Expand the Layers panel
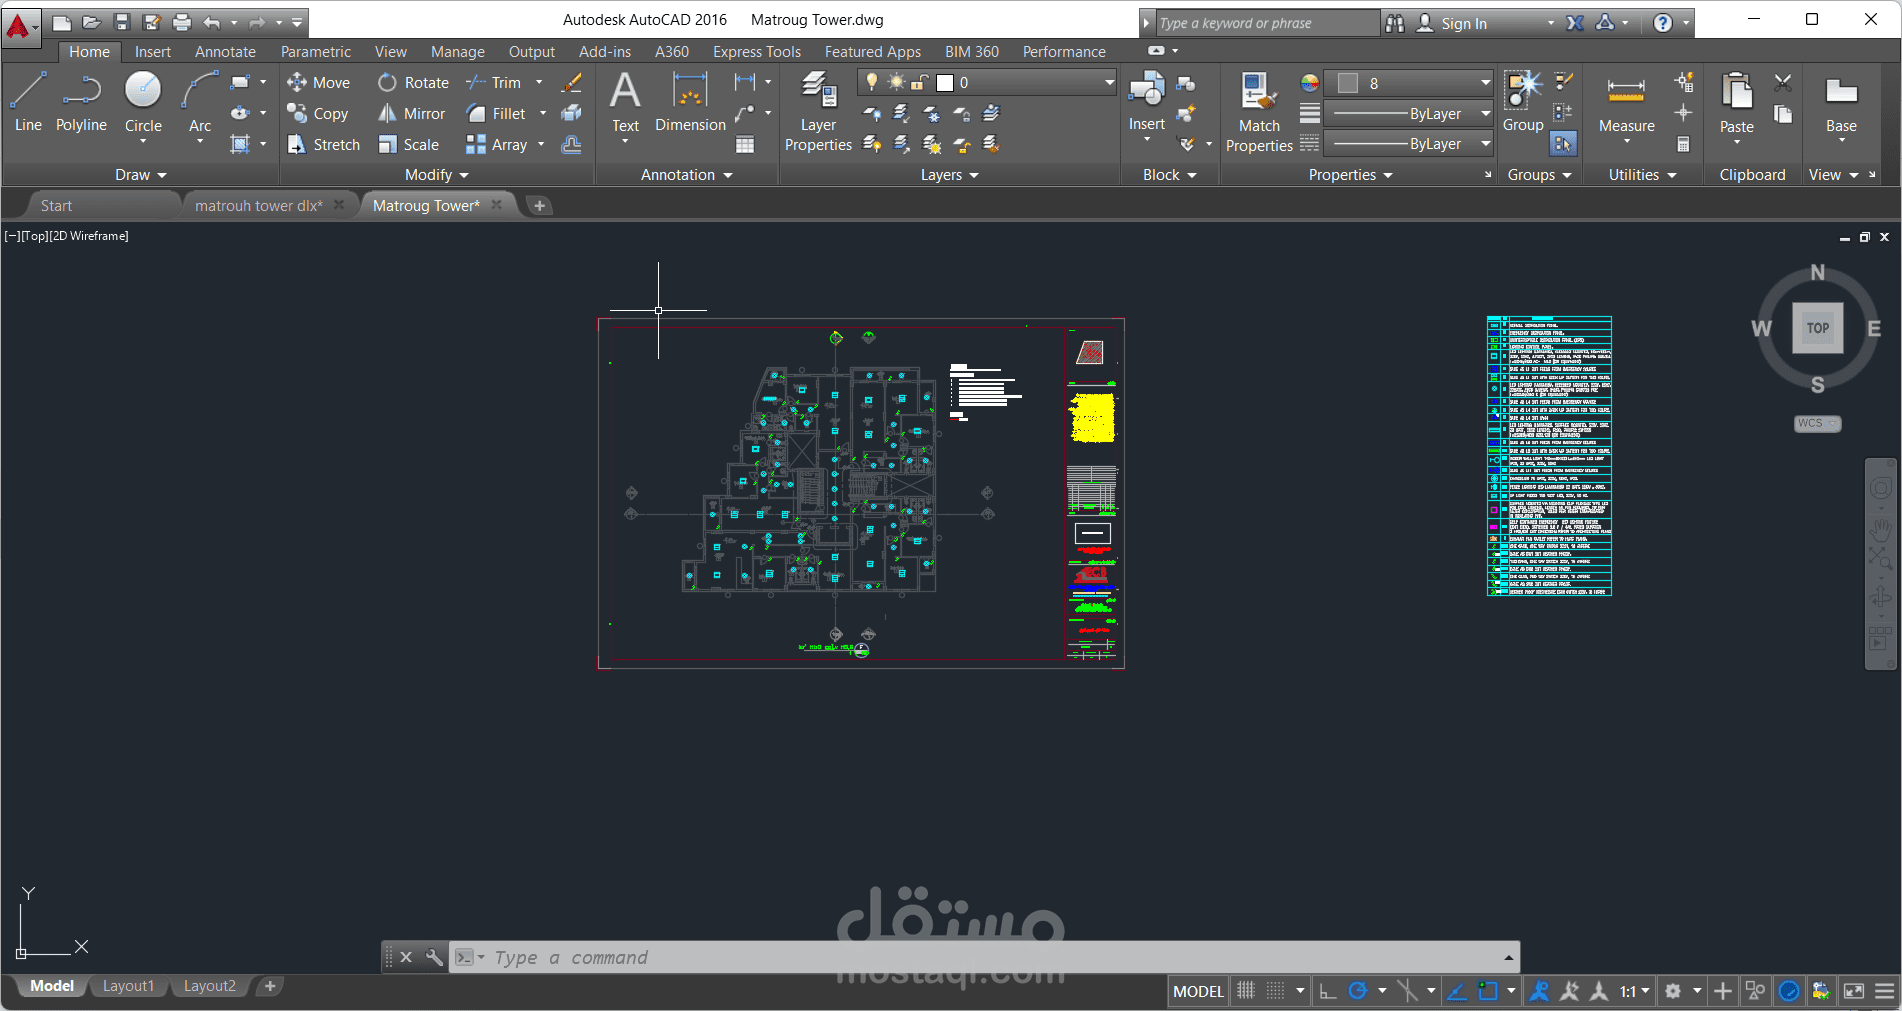1902x1011 pixels. [x=949, y=175]
